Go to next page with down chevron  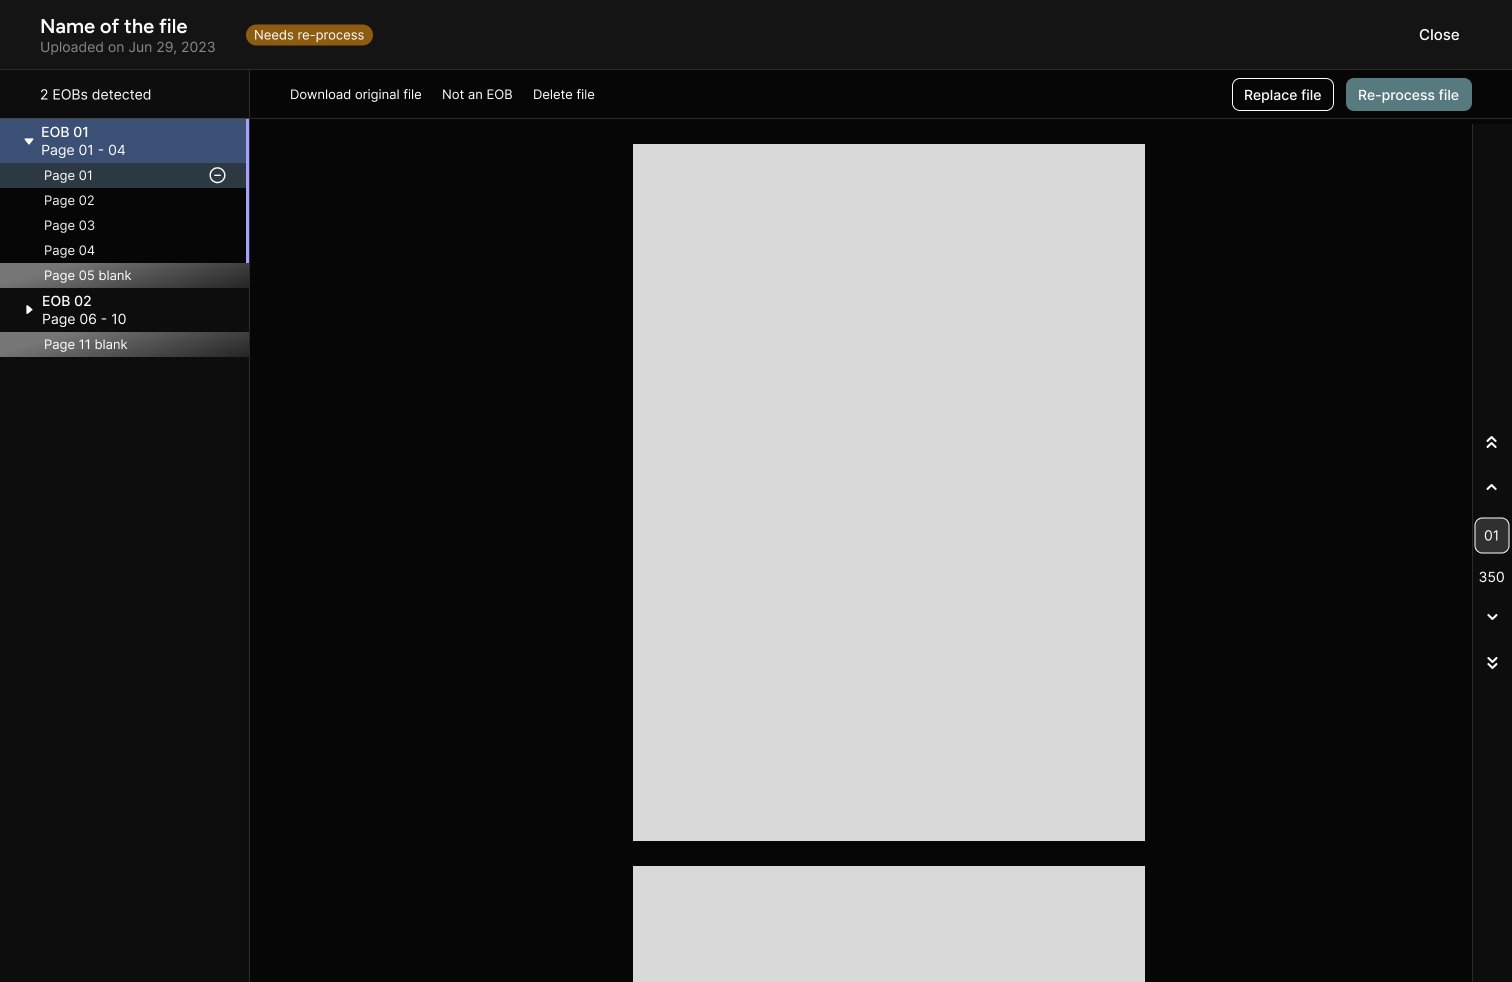coord(1492,617)
